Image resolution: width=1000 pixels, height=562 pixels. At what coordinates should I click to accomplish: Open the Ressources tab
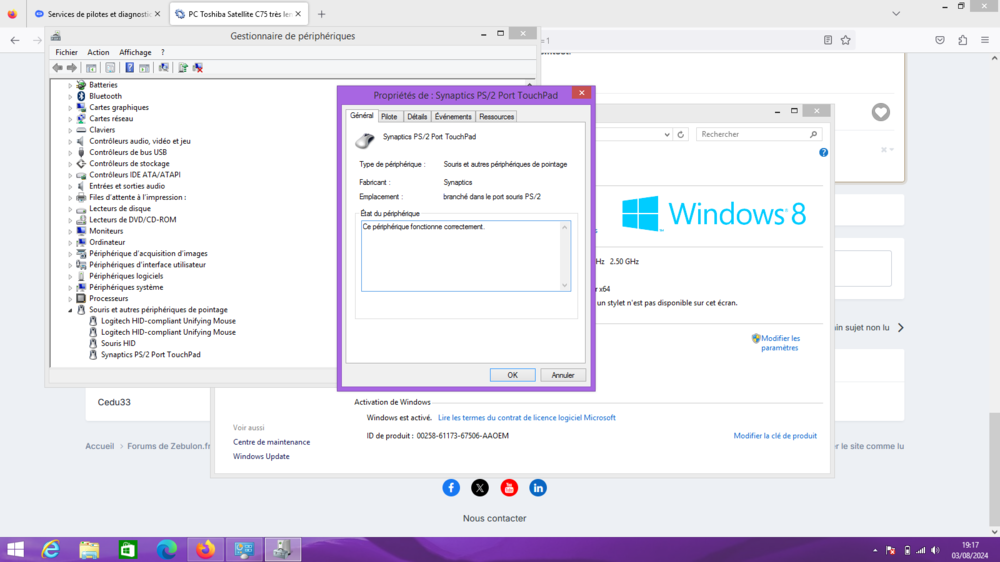(496, 116)
